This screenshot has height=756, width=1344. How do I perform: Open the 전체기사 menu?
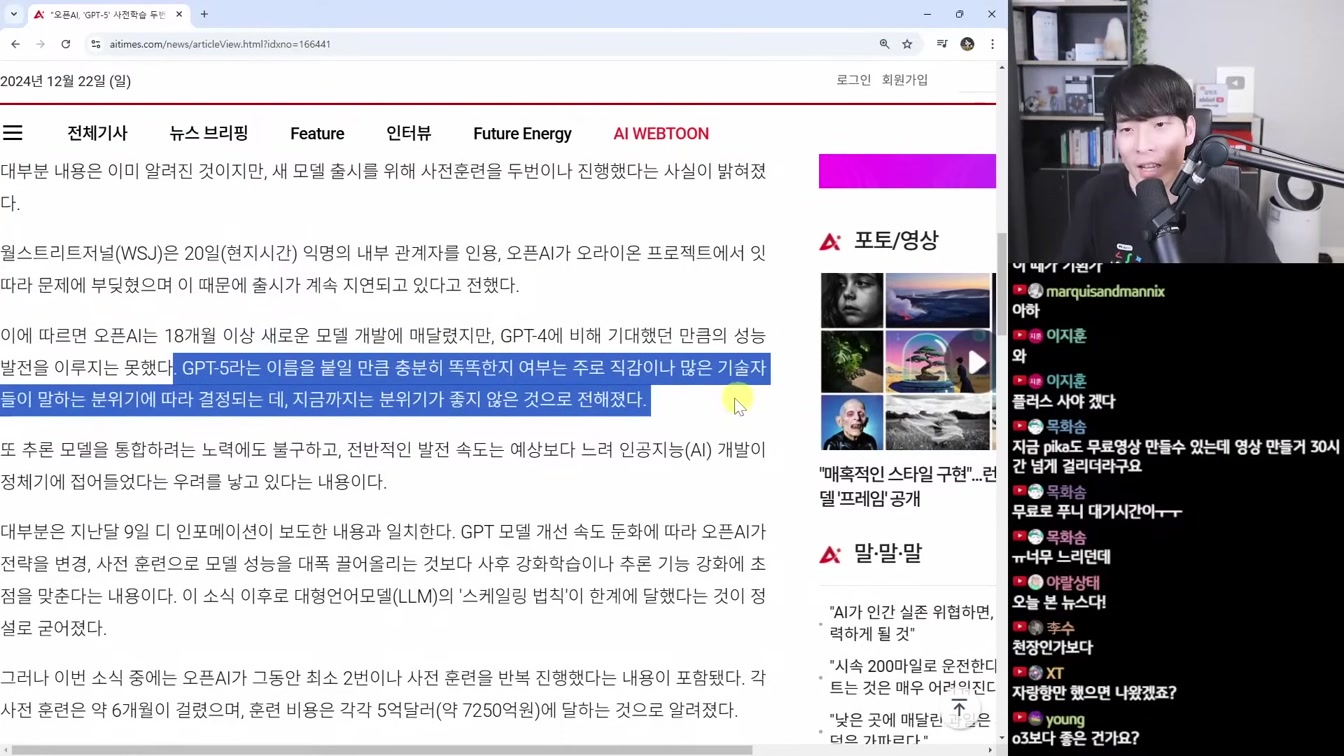tap(97, 133)
